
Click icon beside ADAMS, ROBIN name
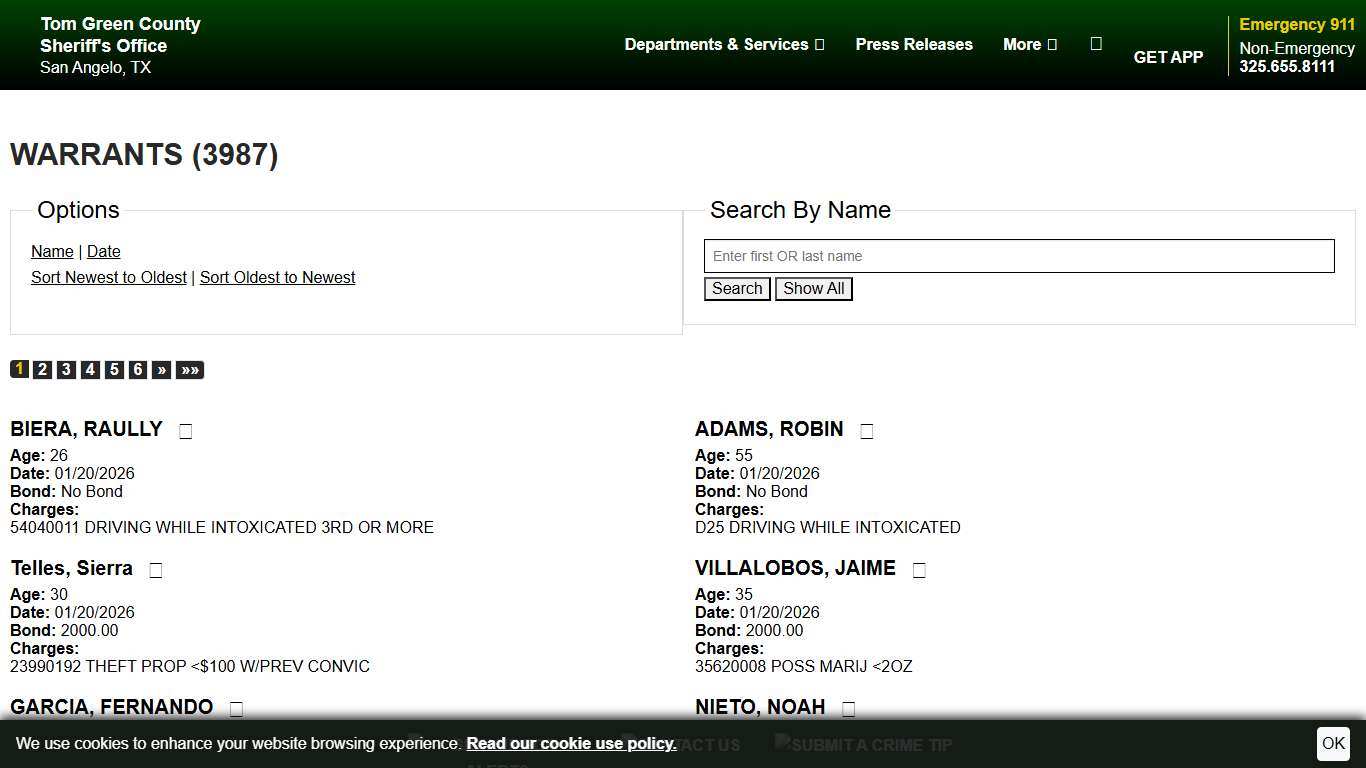pyautogui.click(x=867, y=431)
